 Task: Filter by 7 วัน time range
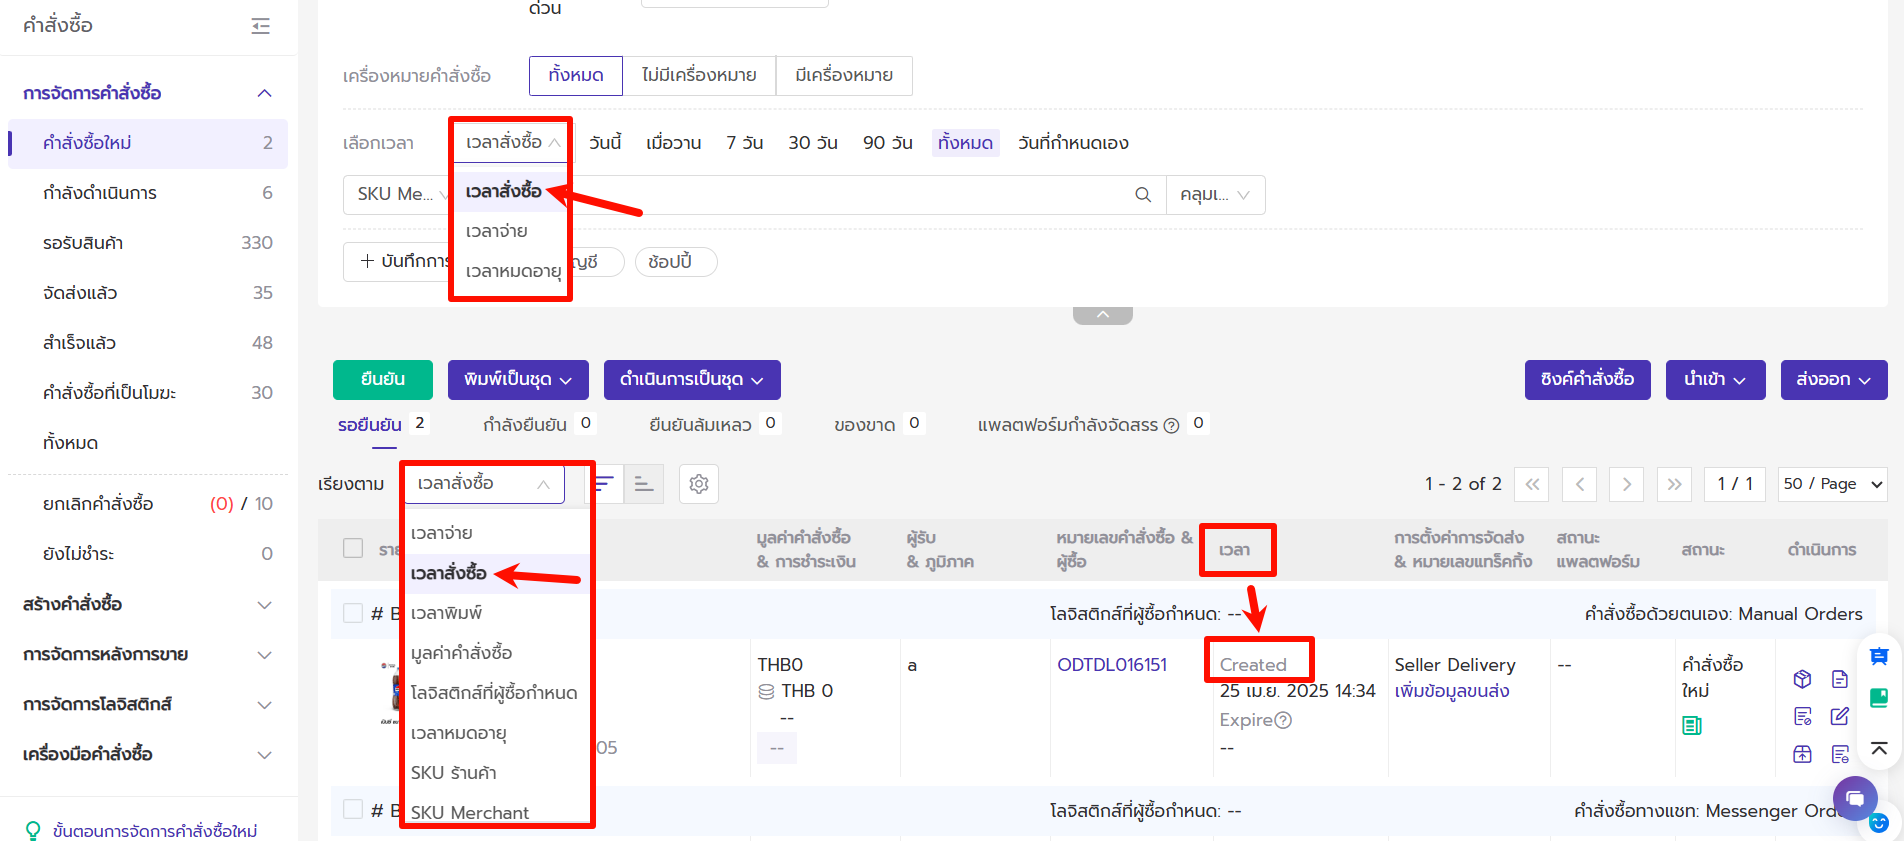(x=745, y=143)
